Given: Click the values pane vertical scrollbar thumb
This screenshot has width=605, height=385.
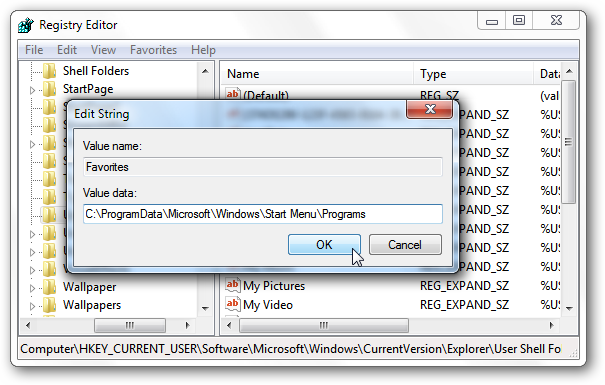Looking at the screenshot, I should (569, 142).
